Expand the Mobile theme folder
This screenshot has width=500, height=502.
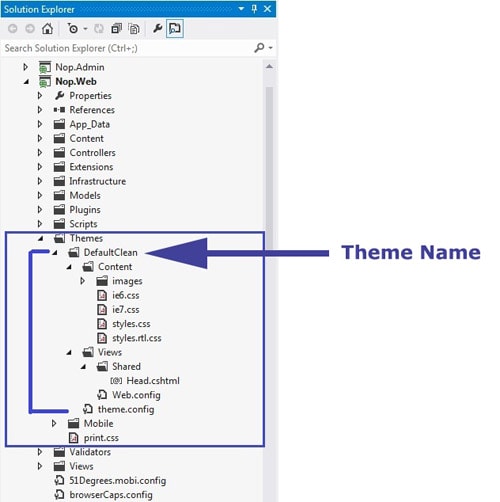tap(54, 423)
